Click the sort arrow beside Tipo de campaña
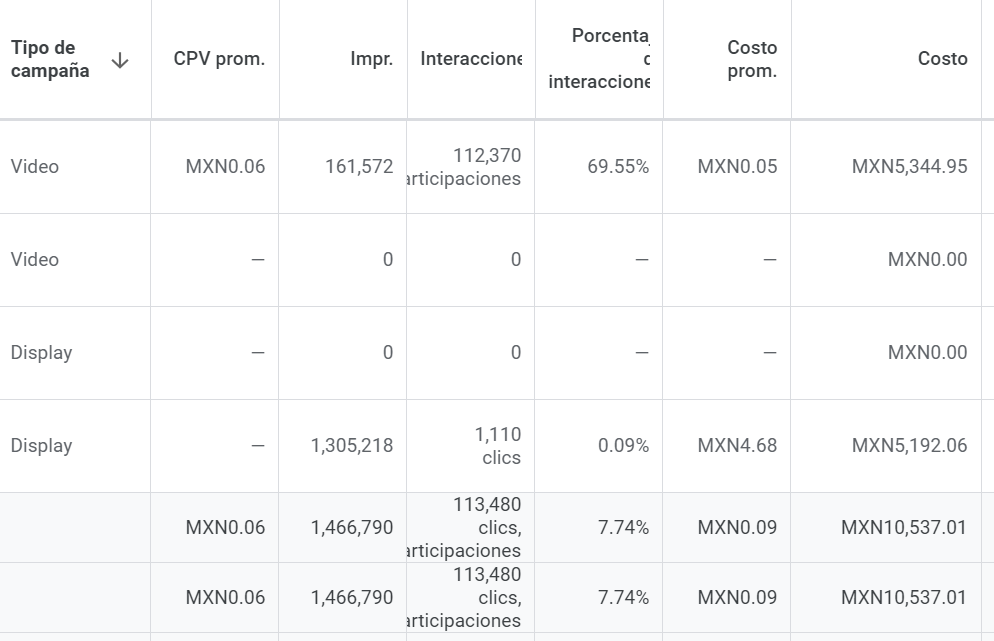The image size is (994, 641). [120, 60]
